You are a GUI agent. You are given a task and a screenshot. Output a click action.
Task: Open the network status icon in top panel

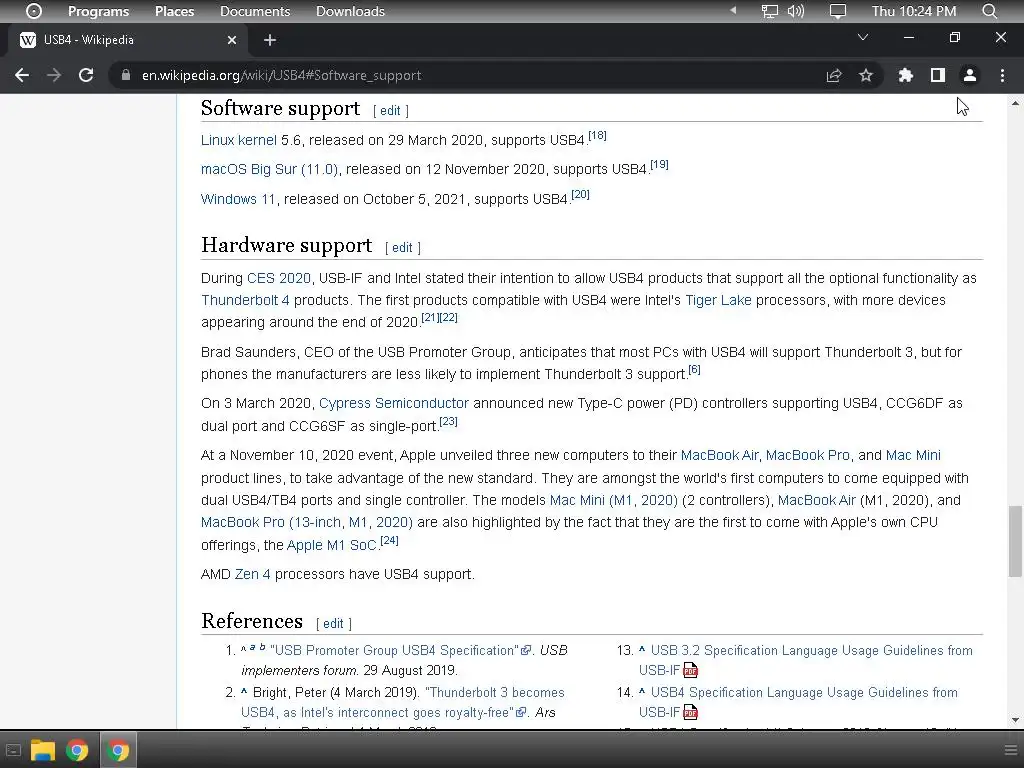[770, 11]
